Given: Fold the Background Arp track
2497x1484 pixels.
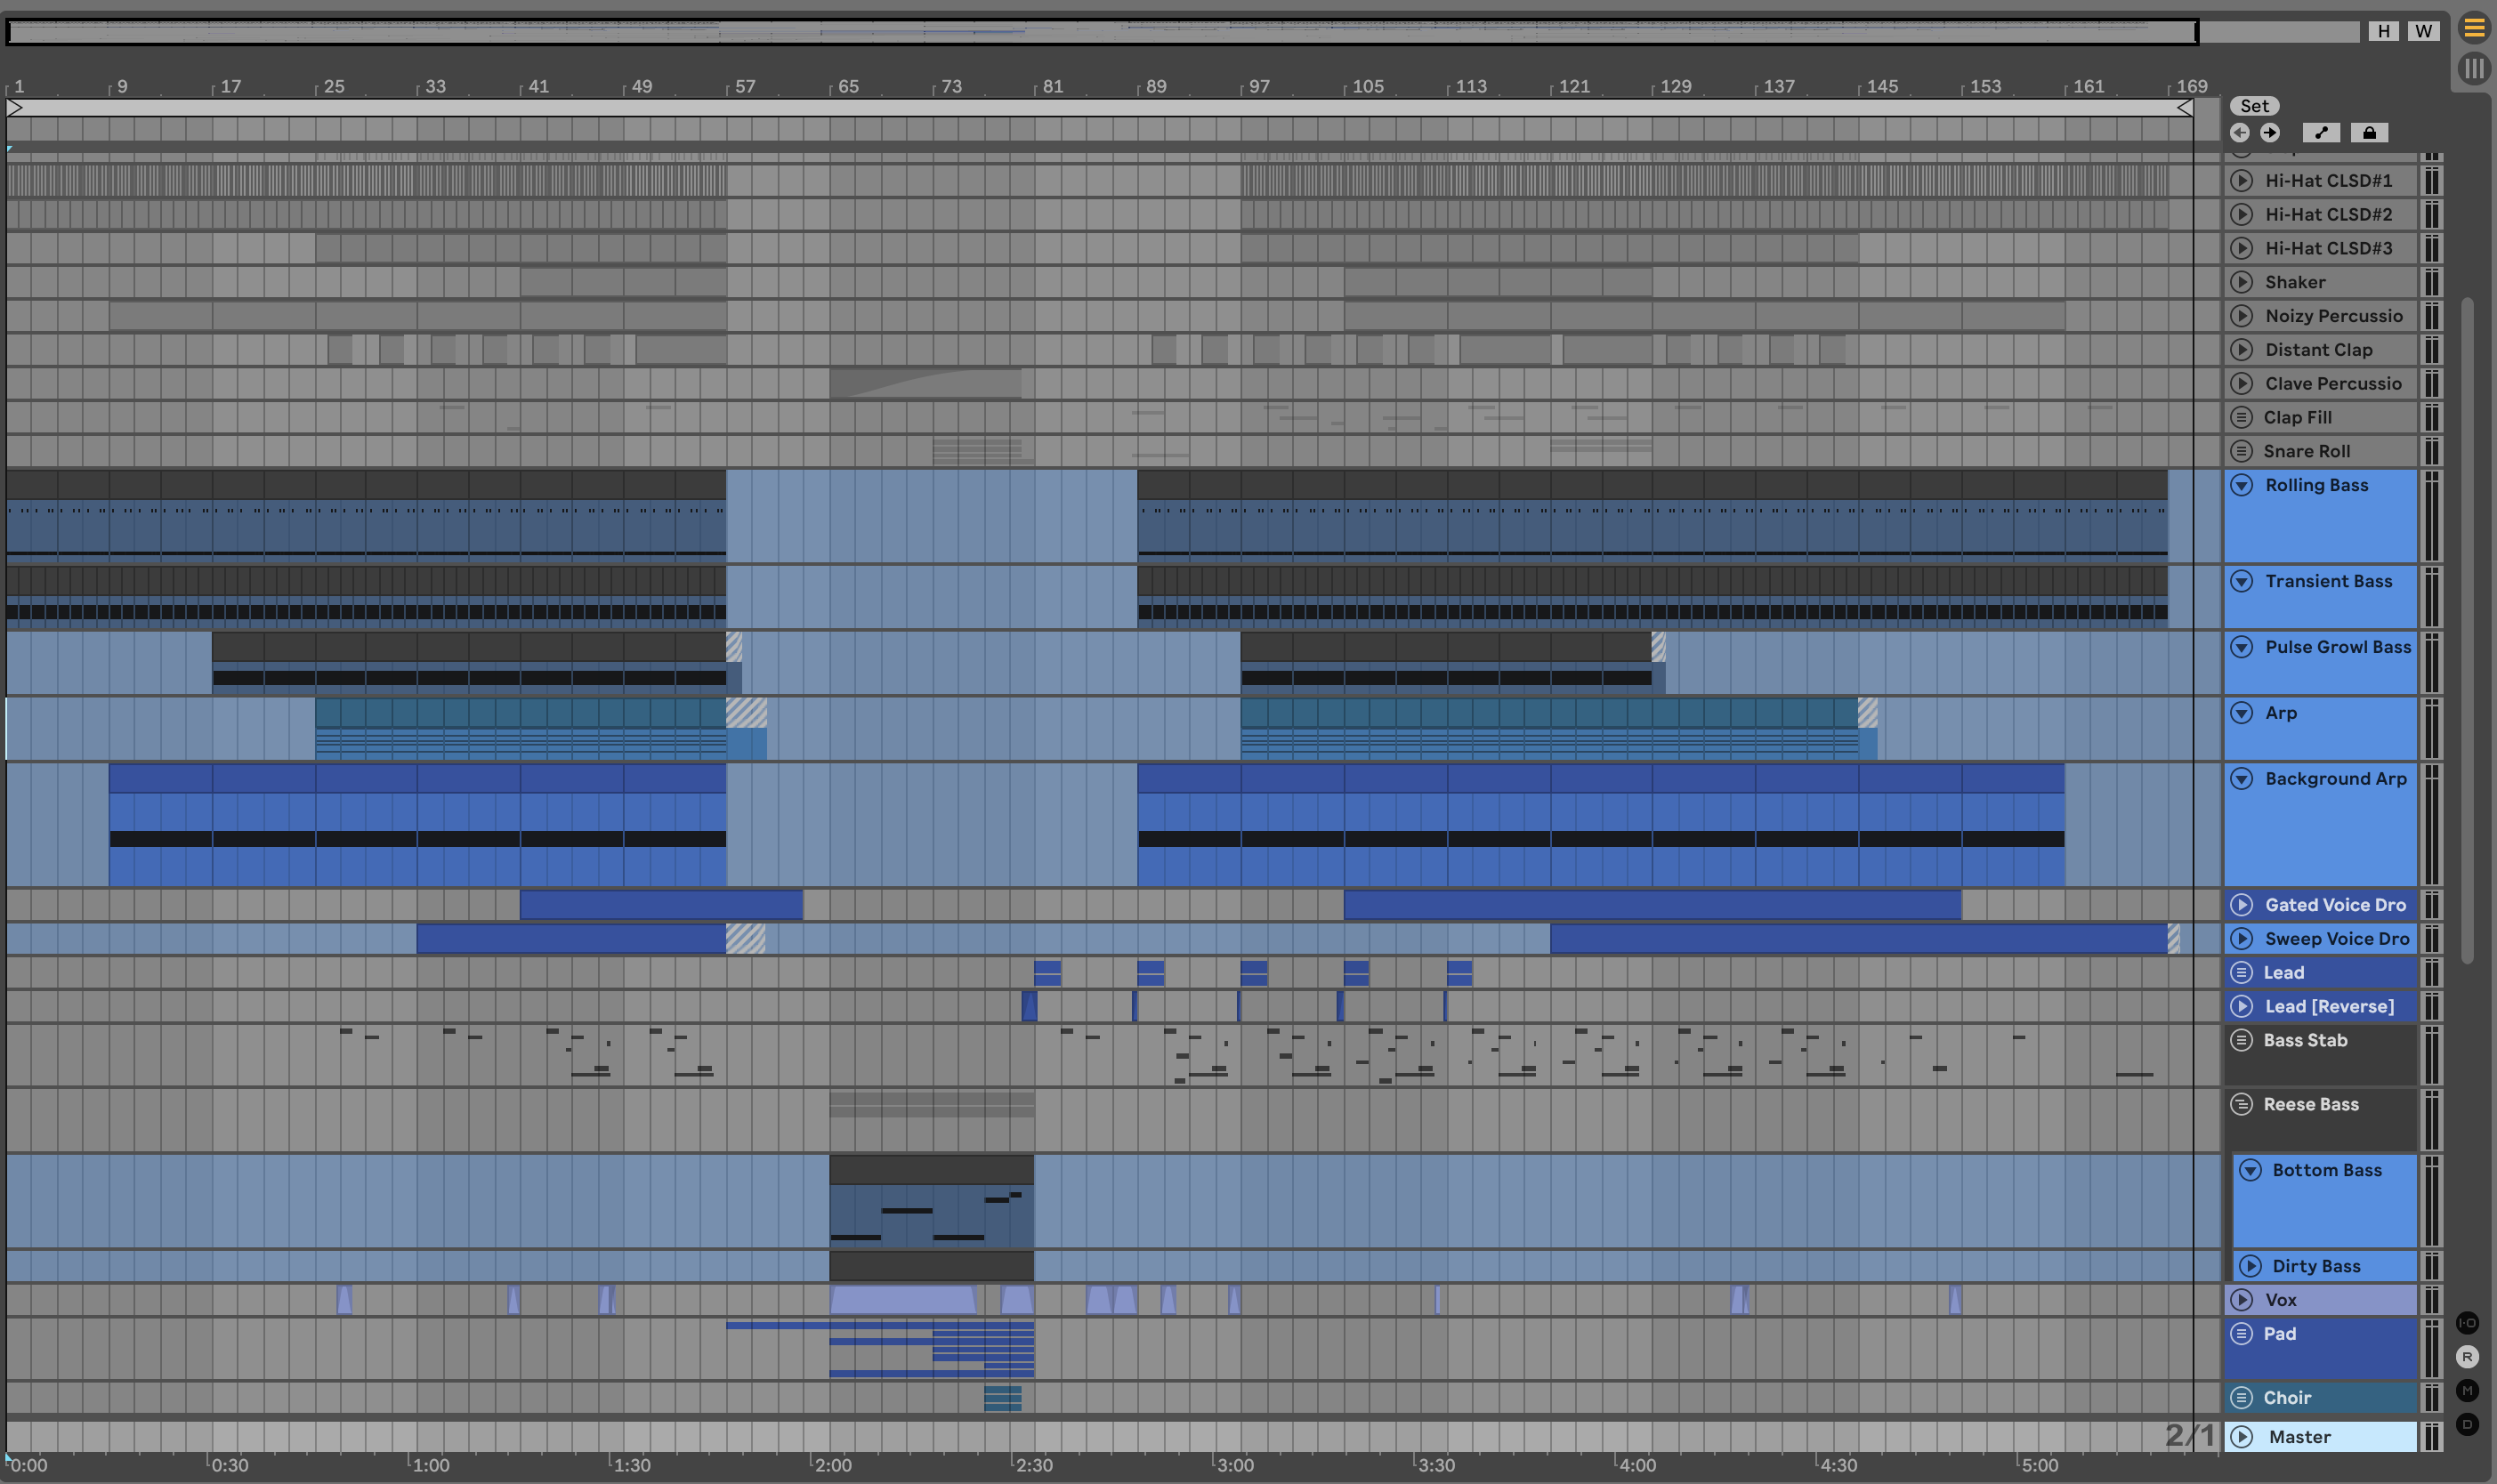Looking at the screenshot, I should (2242, 779).
